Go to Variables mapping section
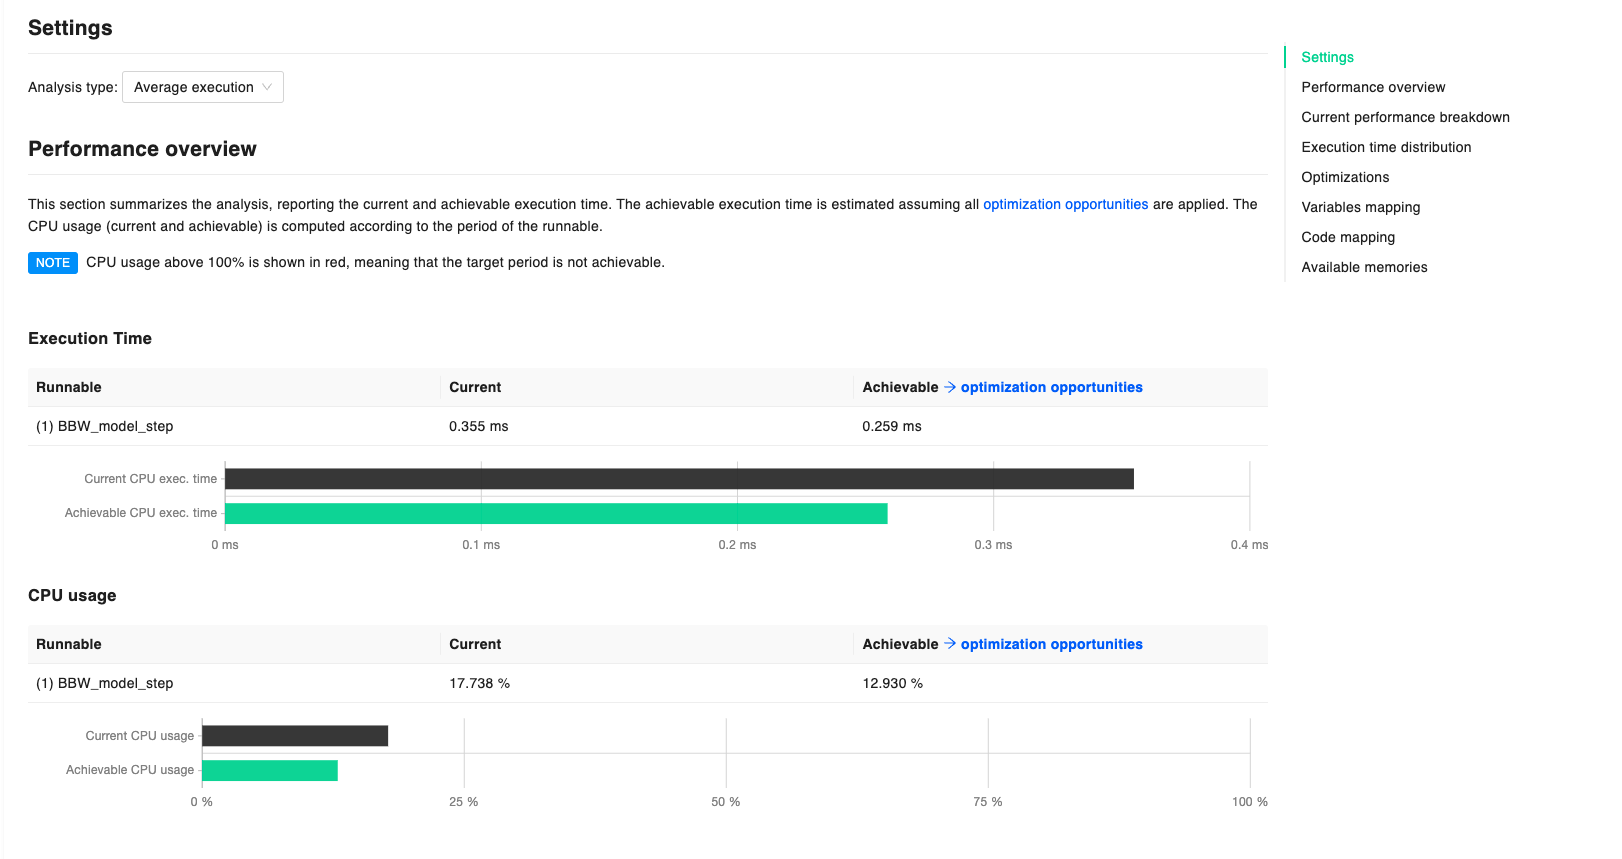This screenshot has width=1622, height=859. pyautogui.click(x=1360, y=207)
